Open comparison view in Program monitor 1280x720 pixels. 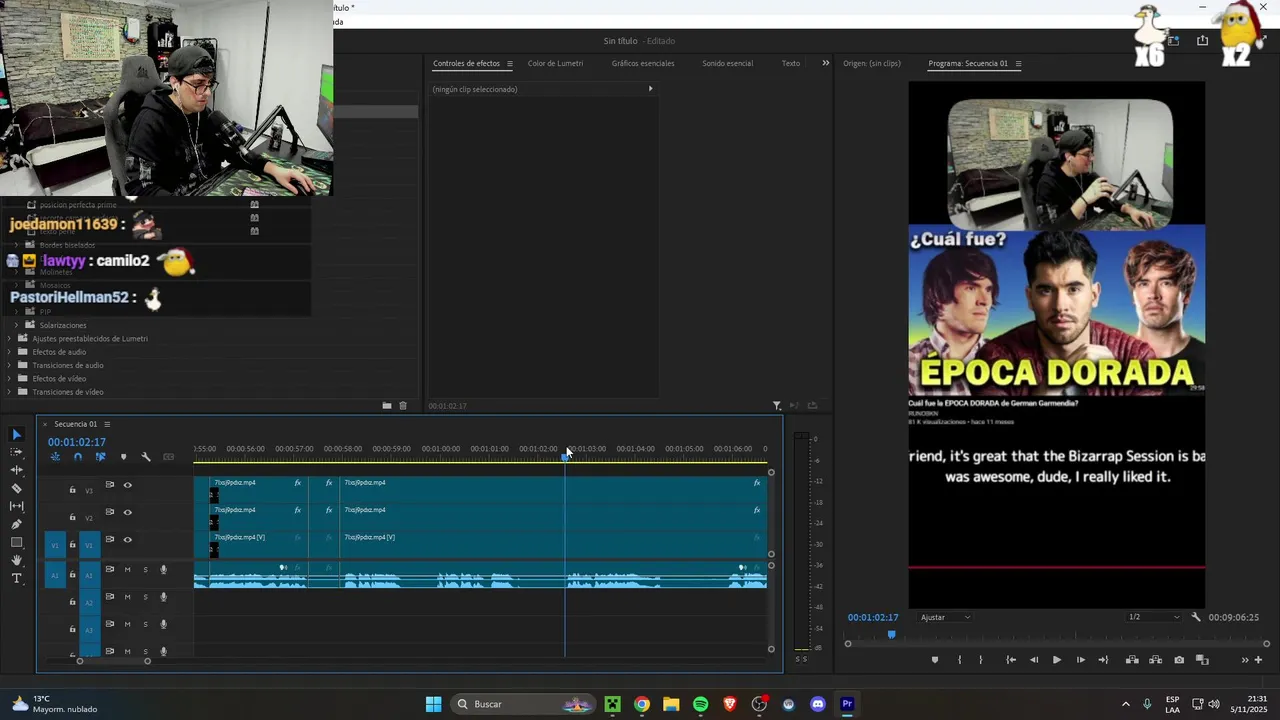(x=1202, y=660)
